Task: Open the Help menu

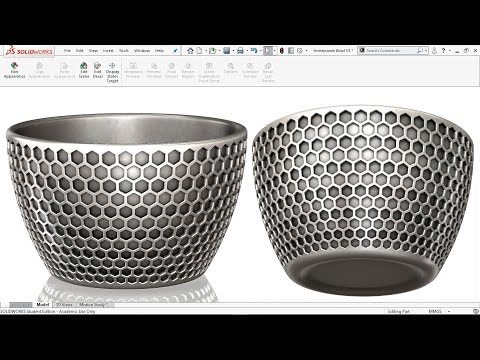Action: coord(159,51)
